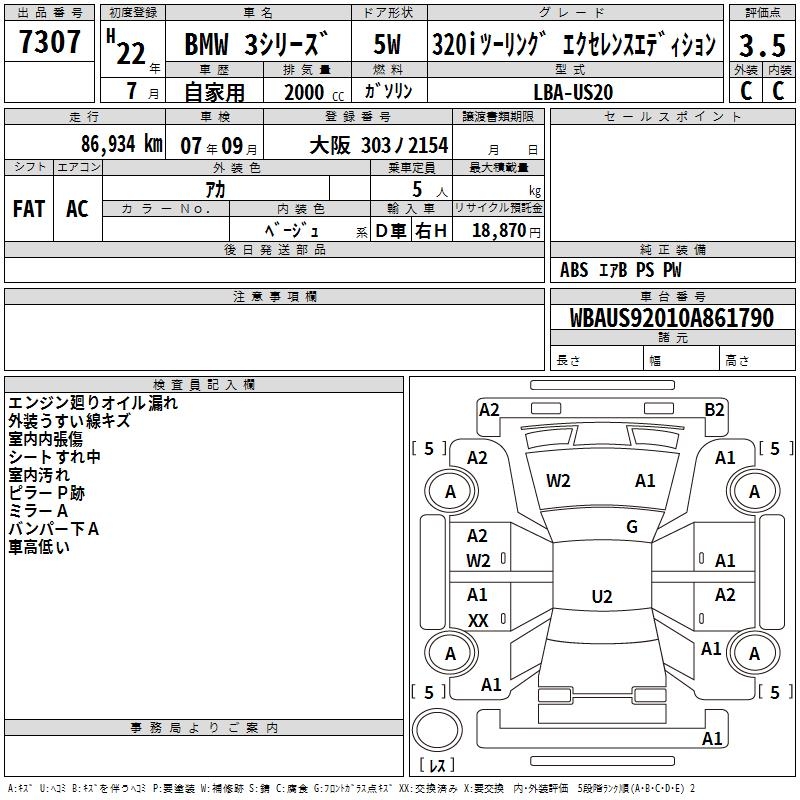The height and width of the screenshot is (800, 800).
Task: Click the door type value 5W
Action: [x=387, y=44]
